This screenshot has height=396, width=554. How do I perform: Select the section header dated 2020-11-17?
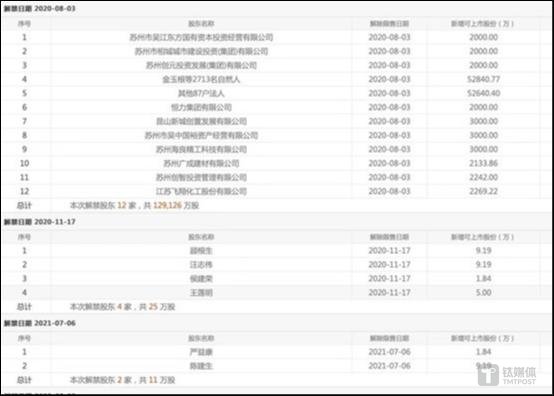(40, 222)
